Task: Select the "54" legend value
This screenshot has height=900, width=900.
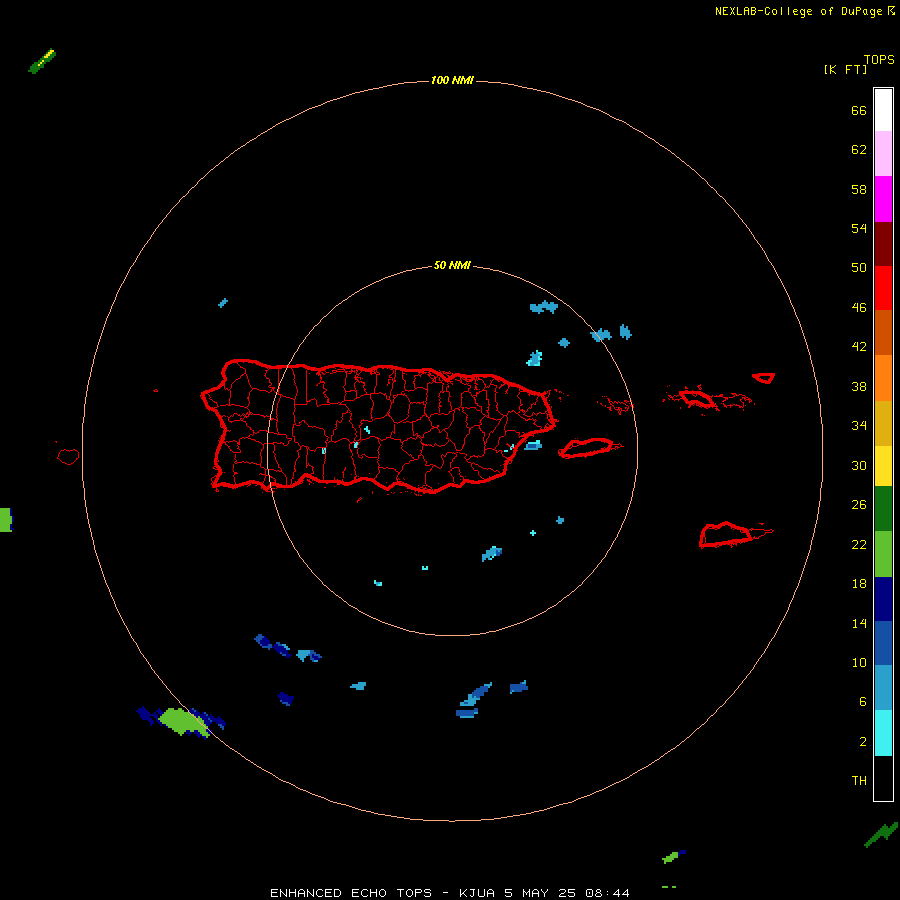Action: pyautogui.click(x=859, y=228)
